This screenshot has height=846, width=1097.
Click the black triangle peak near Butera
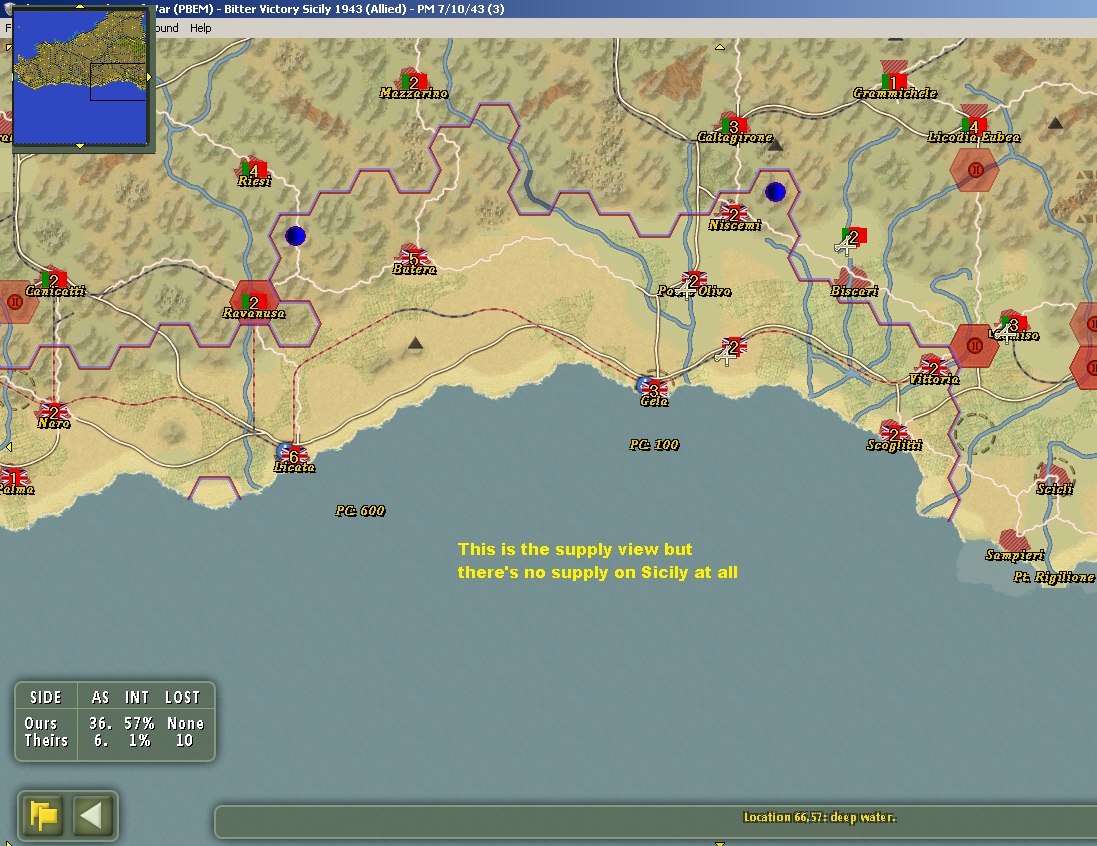[415, 343]
